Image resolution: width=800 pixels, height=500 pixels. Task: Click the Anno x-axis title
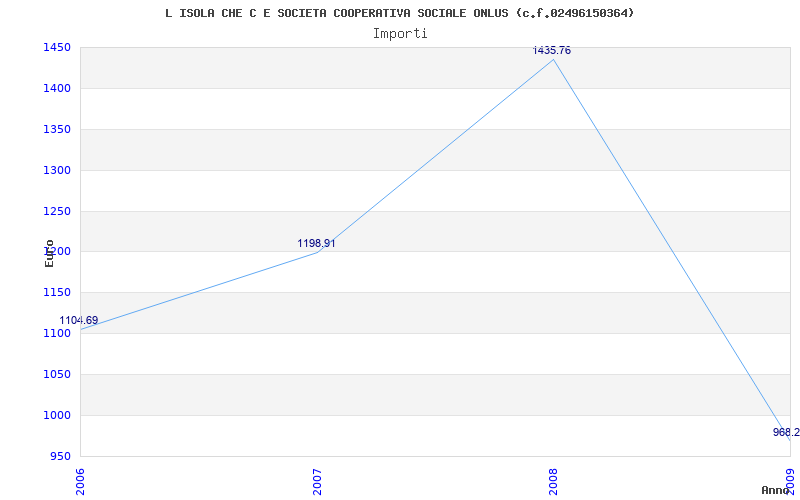pos(775,490)
